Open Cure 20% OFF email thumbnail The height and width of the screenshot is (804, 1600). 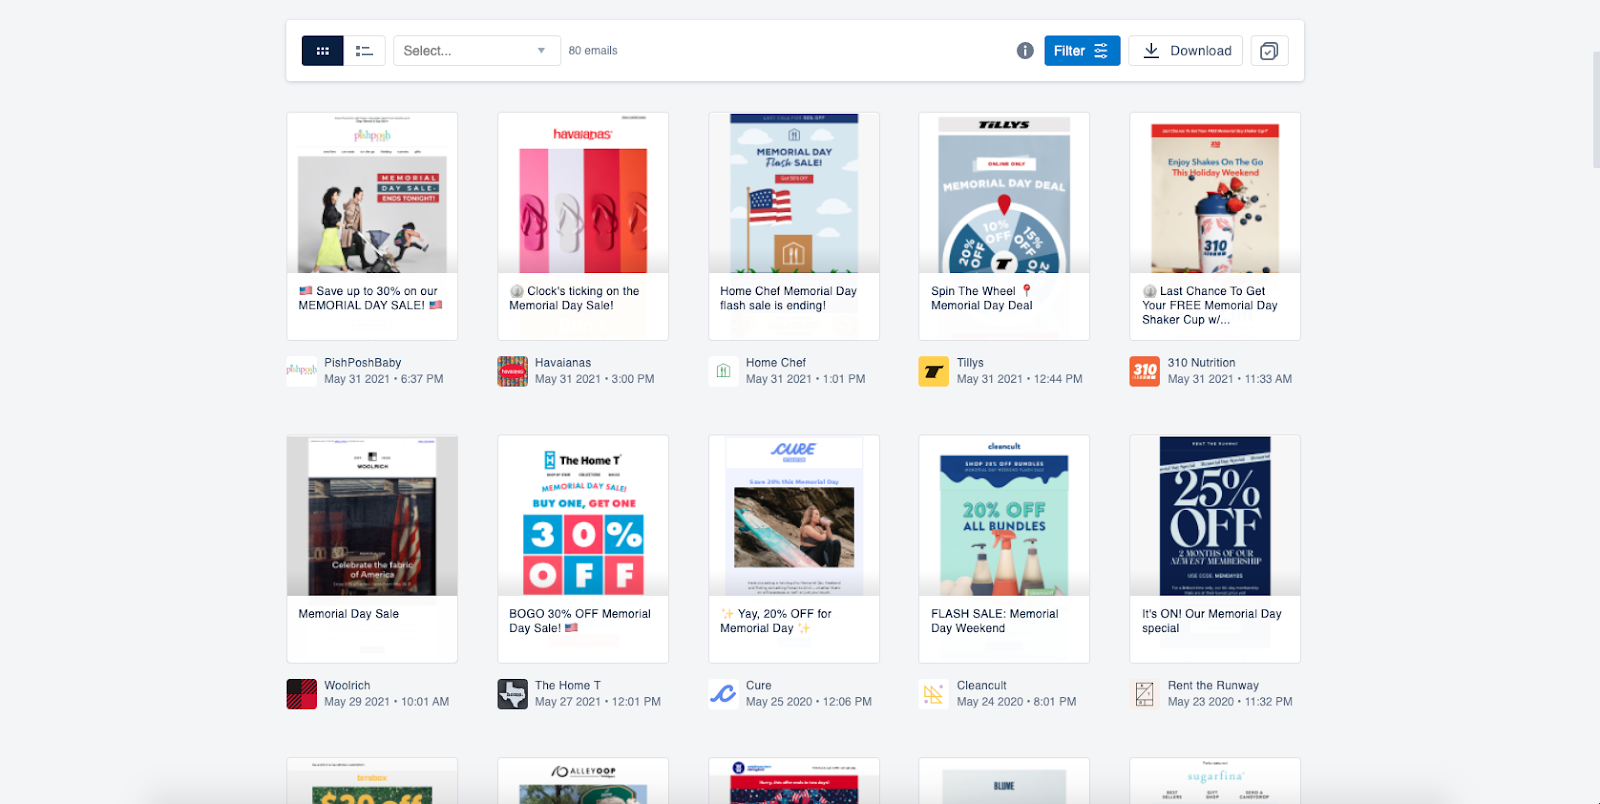(794, 516)
